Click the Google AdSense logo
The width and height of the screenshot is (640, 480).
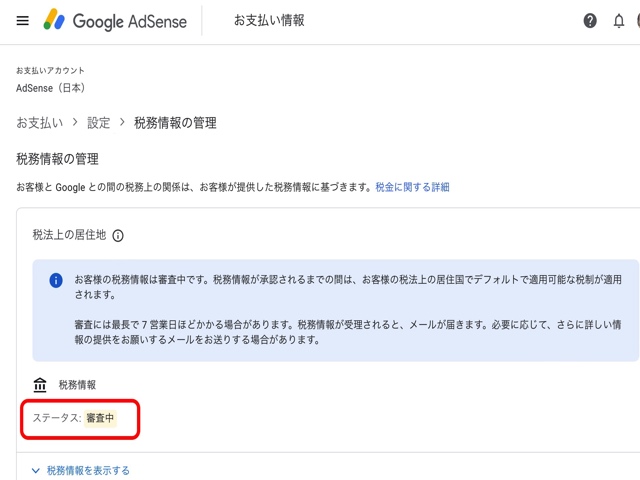tap(115, 21)
